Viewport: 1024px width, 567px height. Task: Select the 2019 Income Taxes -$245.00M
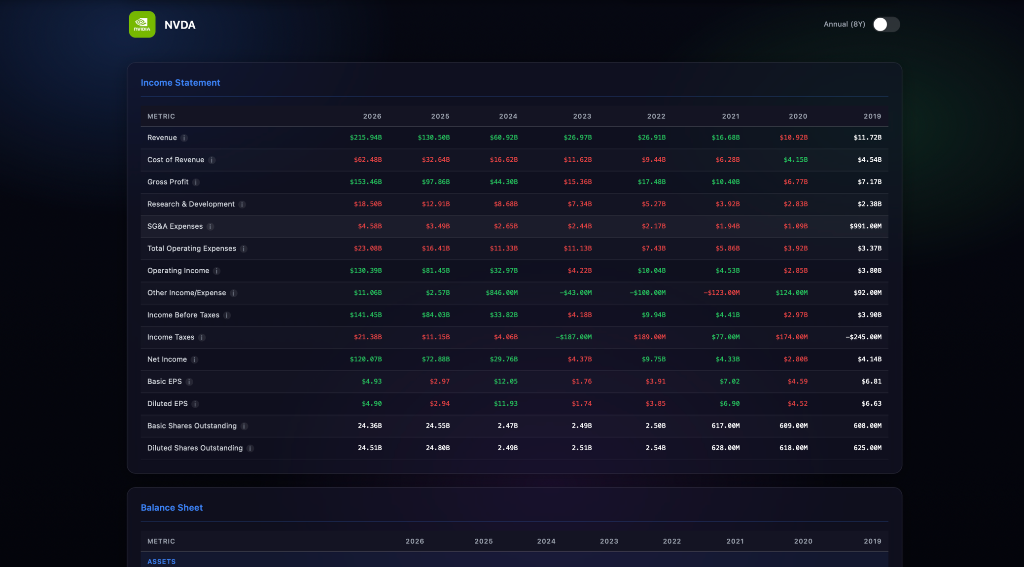863,338
